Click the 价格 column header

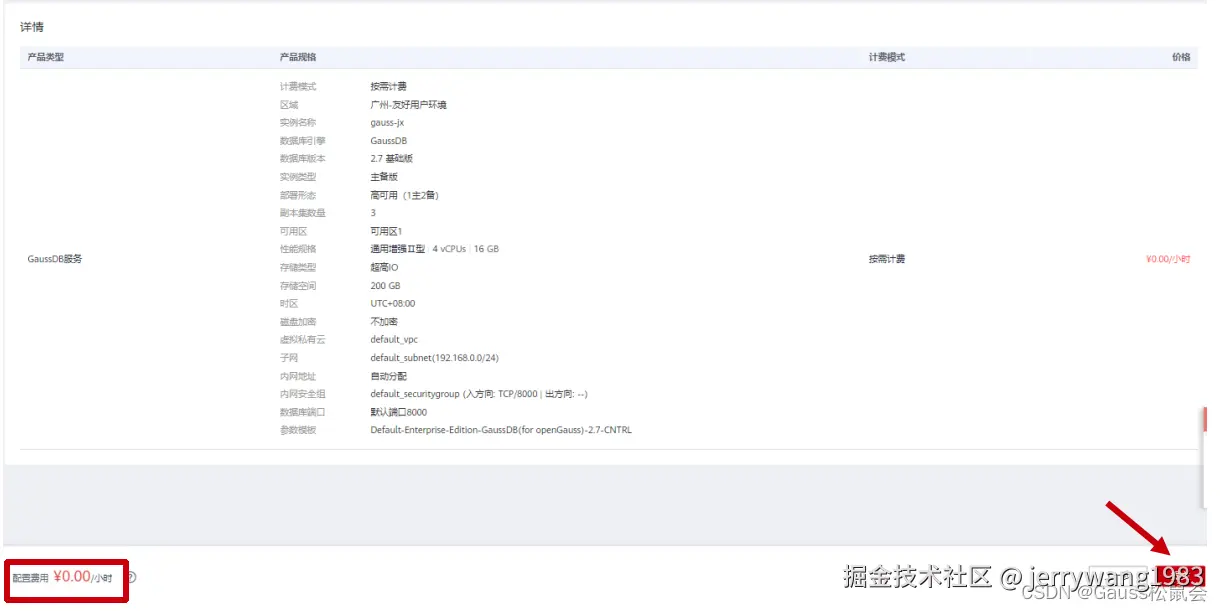click(x=1183, y=56)
